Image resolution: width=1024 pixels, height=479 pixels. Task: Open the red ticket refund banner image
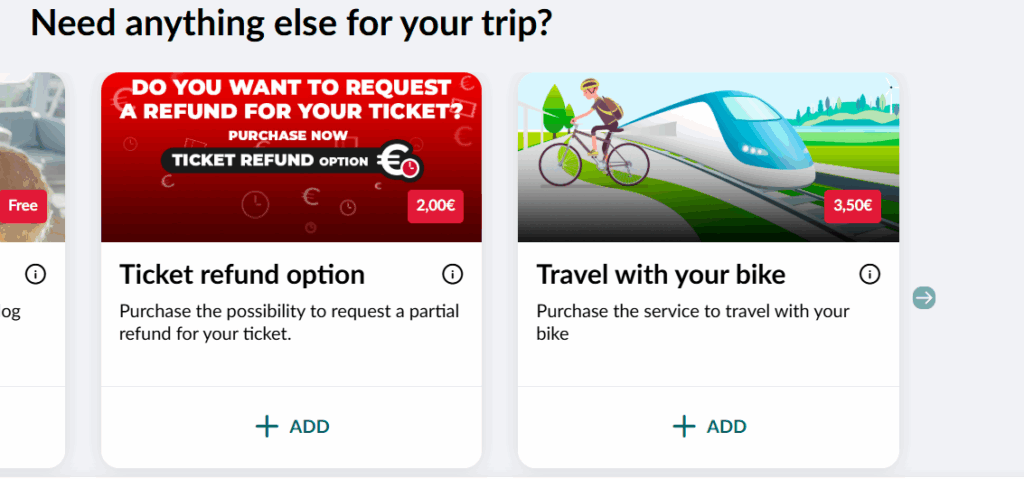pyautogui.click(x=291, y=157)
